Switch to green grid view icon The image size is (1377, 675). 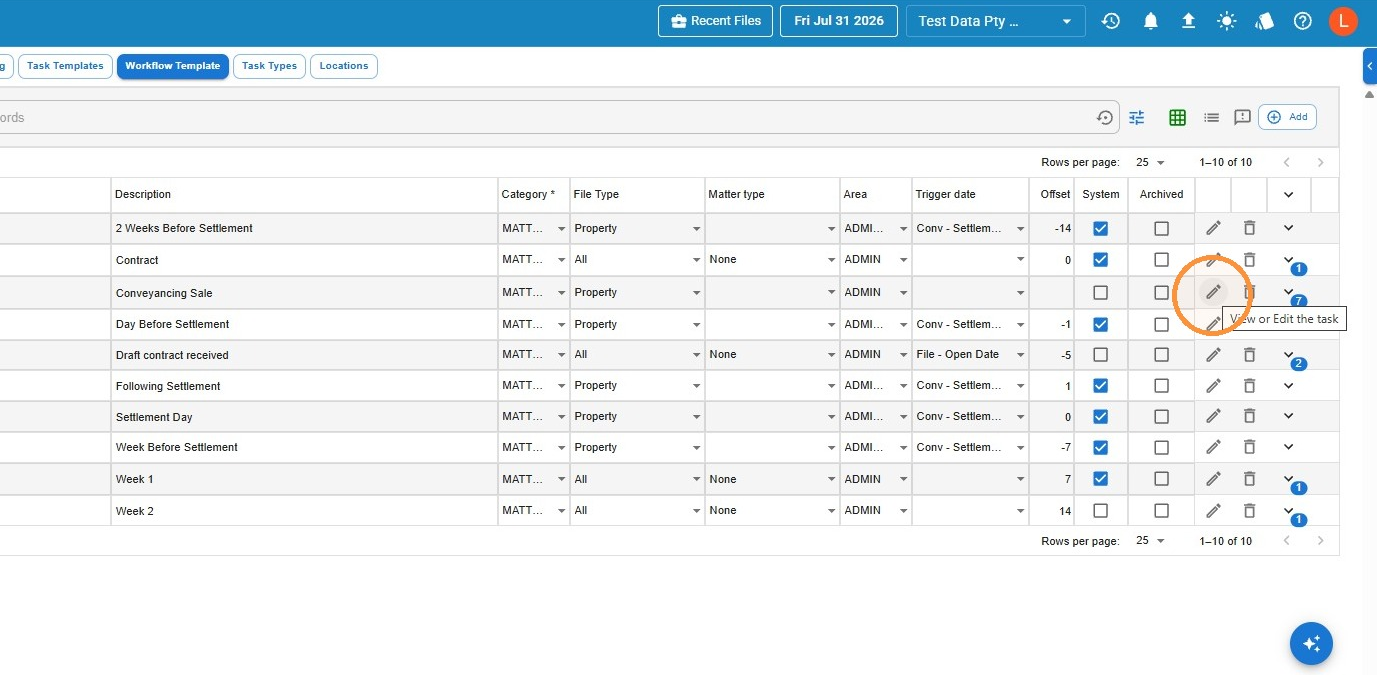pos(1177,117)
